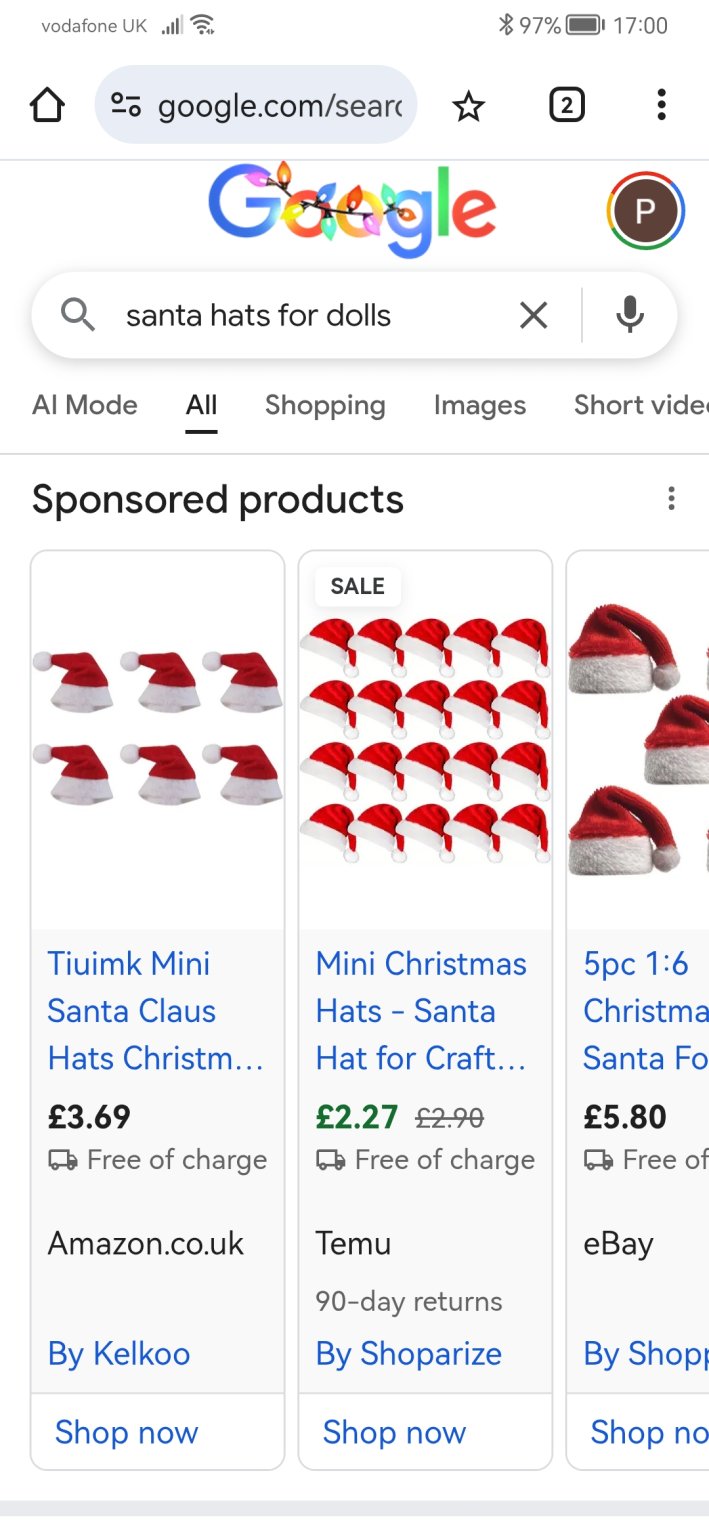Switch to the AI Mode tab

pos(85,405)
